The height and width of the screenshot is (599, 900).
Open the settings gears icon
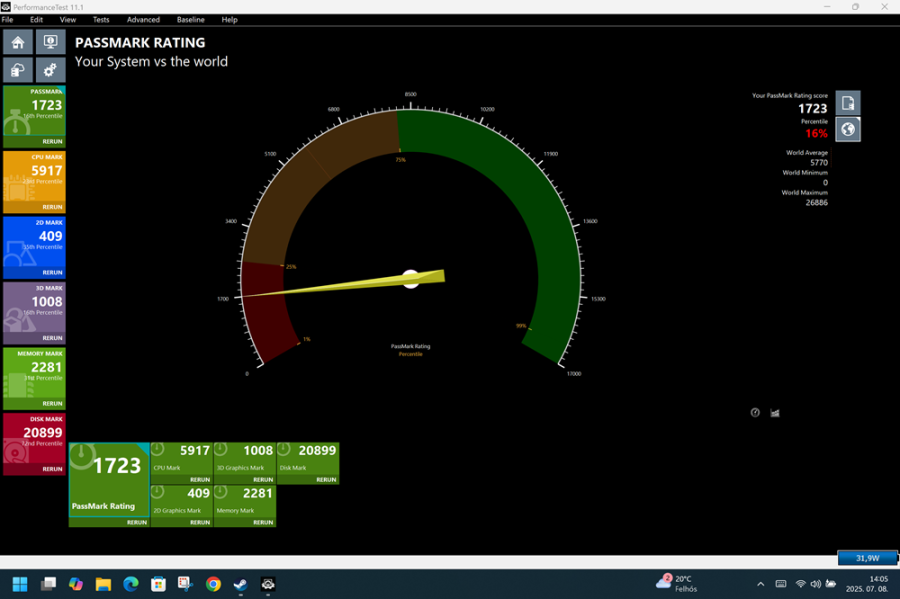pyautogui.click(x=50, y=70)
